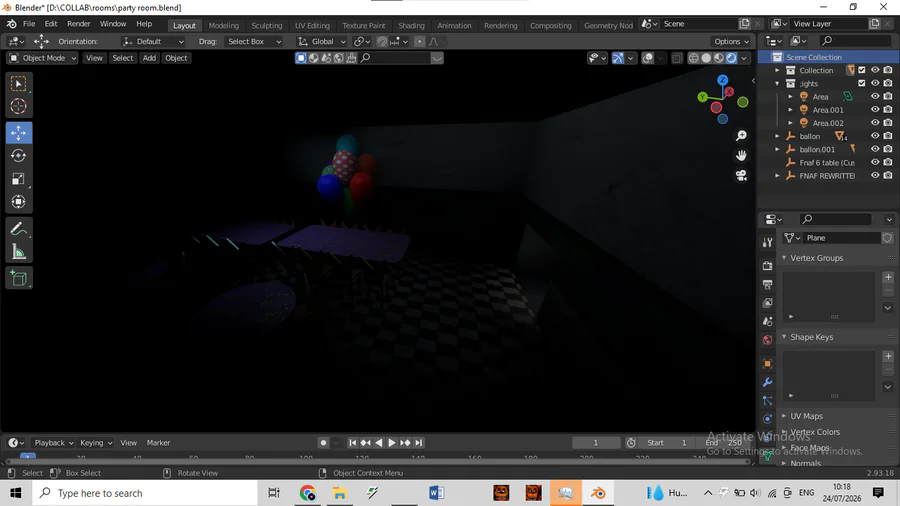Open the Render menu
The height and width of the screenshot is (506, 900).
(79, 24)
